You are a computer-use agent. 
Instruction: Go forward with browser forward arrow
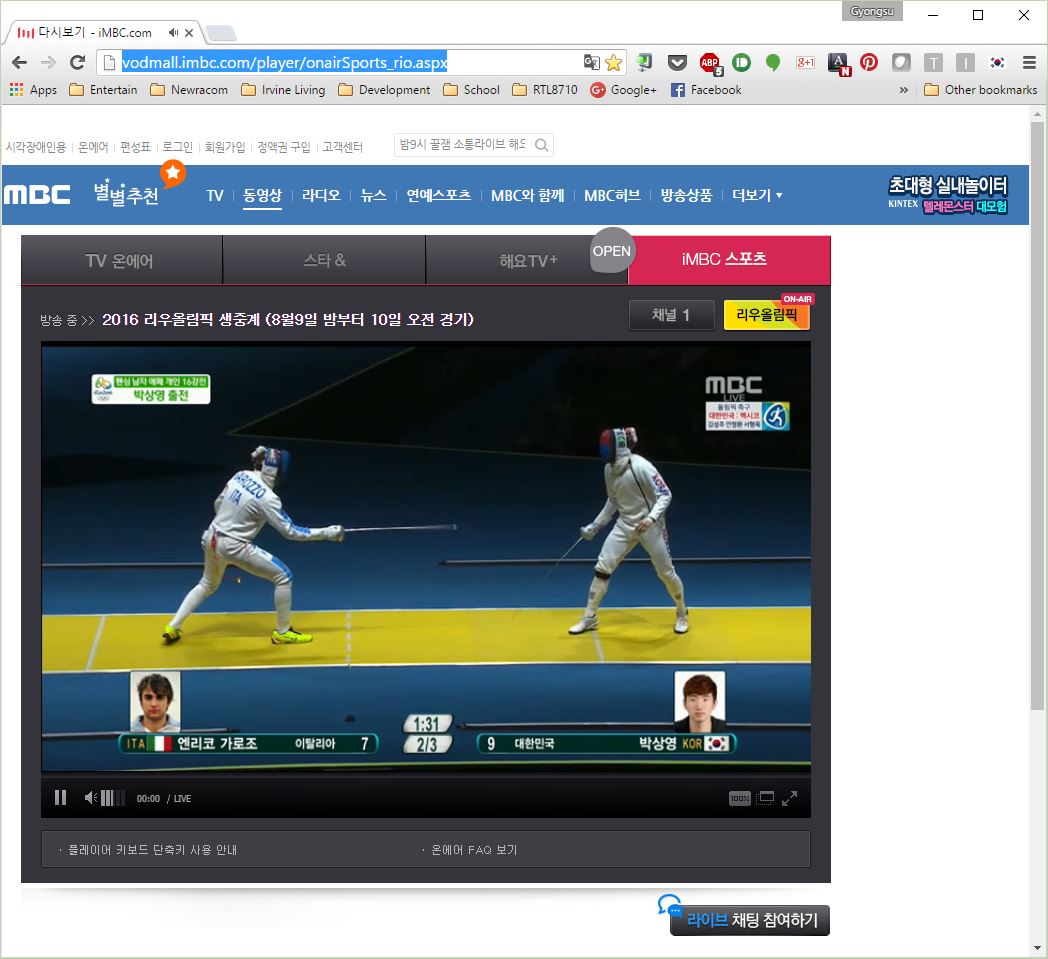(x=48, y=63)
